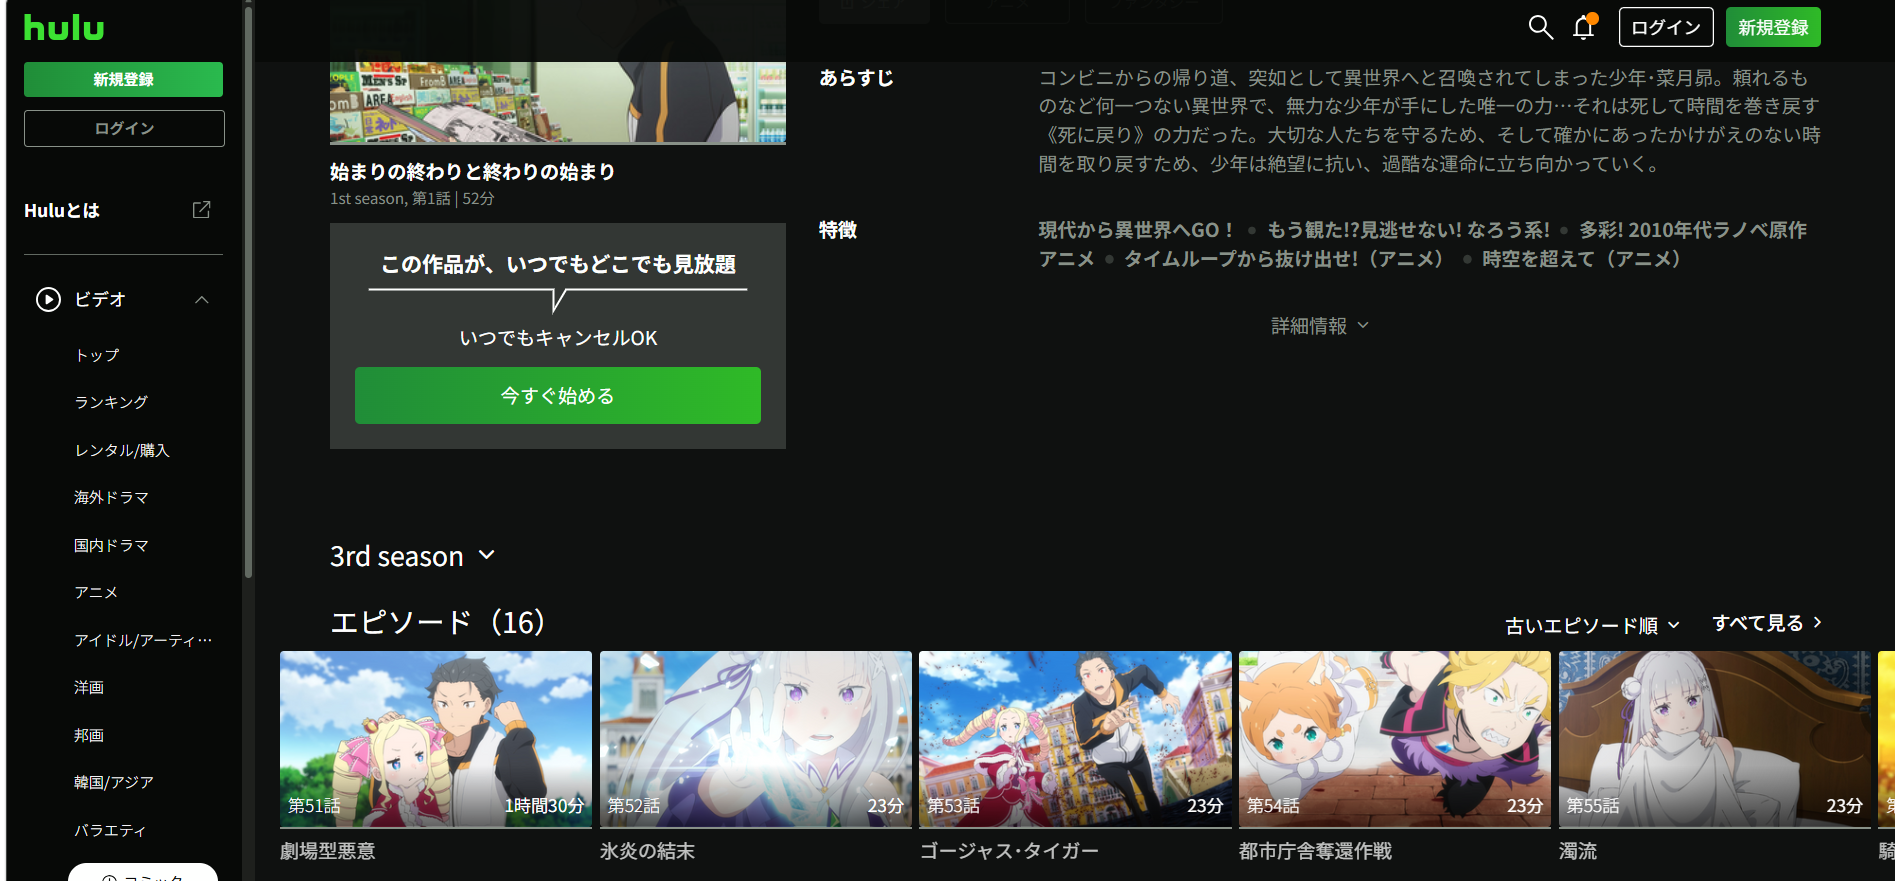Open episode 第53話 thumbnail ゴージャス・タイガー
Screen dimensions: 1895x881
pyautogui.click(x=1075, y=739)
